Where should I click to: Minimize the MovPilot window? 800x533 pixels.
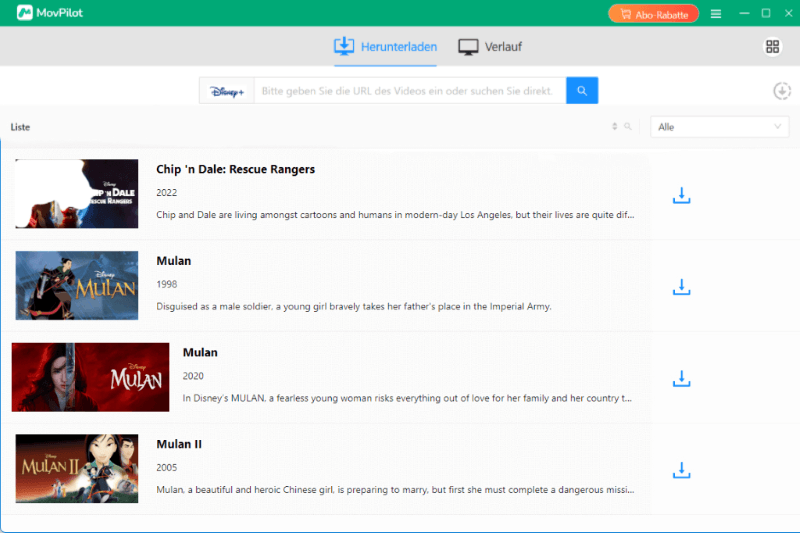744,13
